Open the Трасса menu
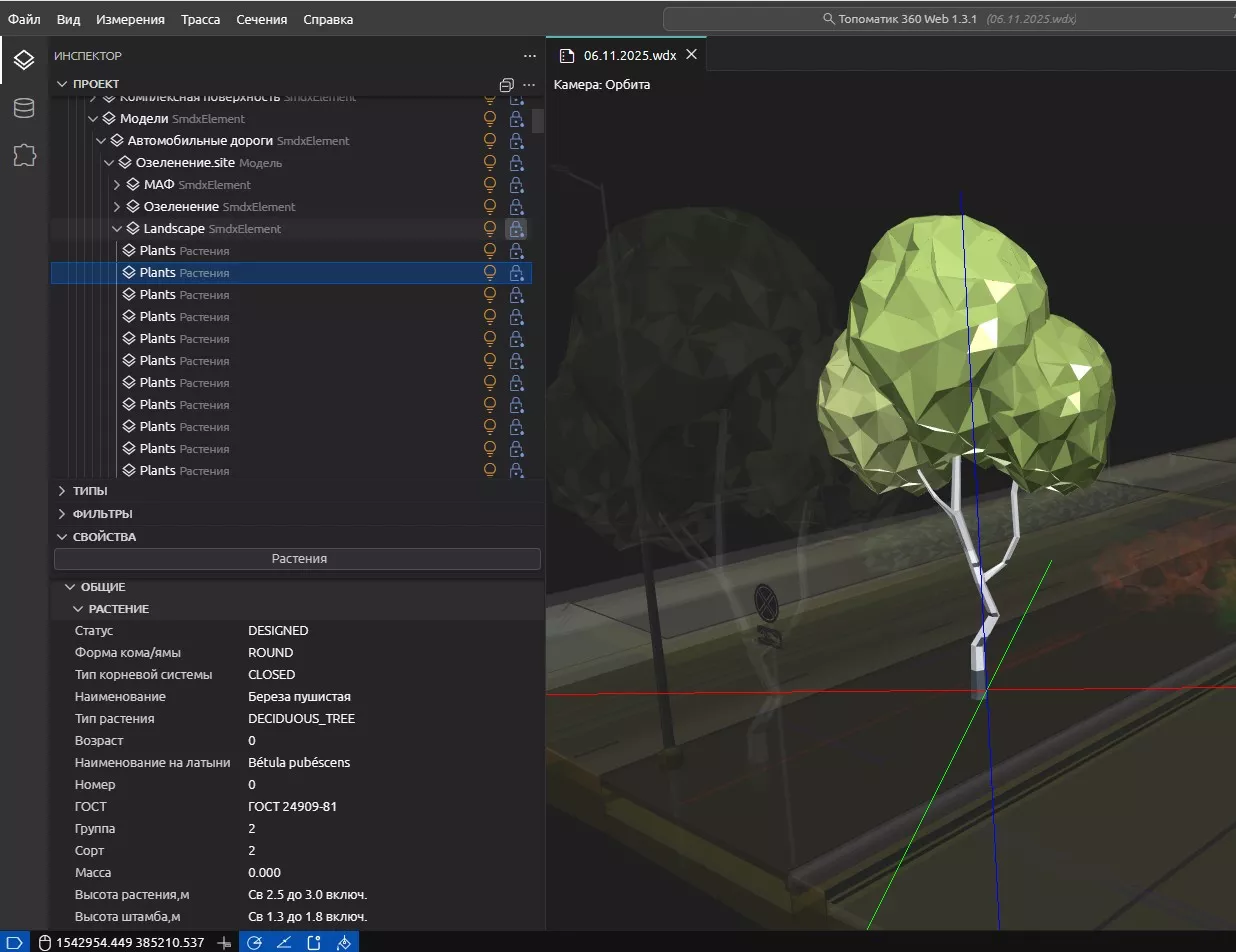1236x952 pixels. pos(201,19)
